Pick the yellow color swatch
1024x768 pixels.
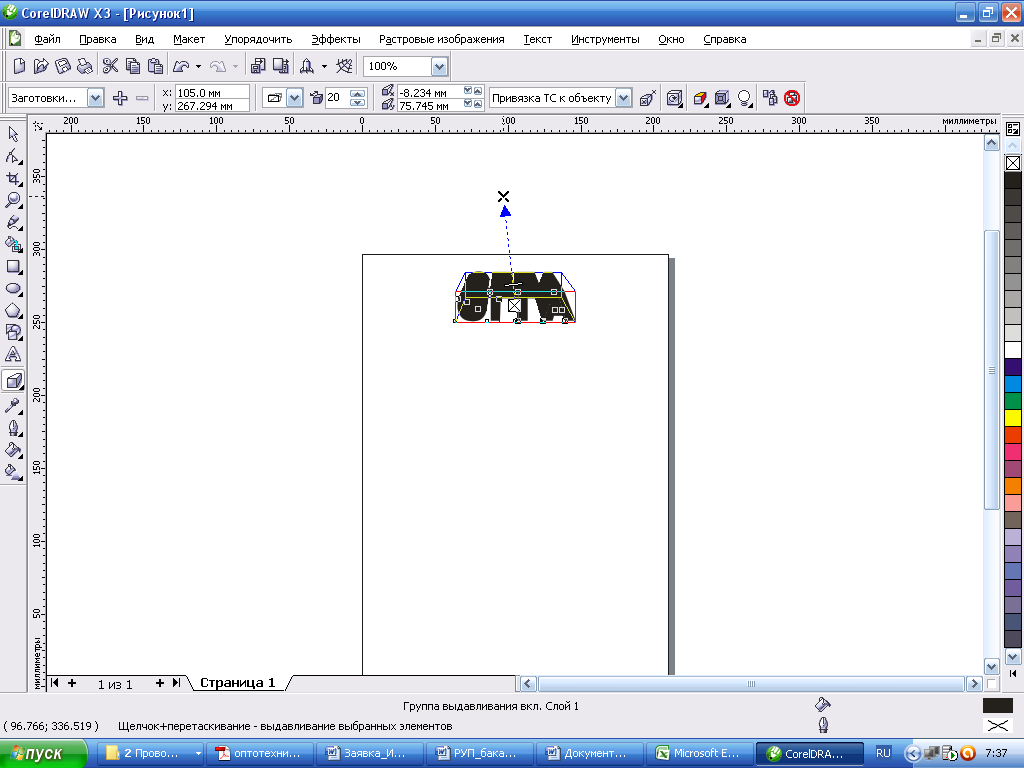1013,417
